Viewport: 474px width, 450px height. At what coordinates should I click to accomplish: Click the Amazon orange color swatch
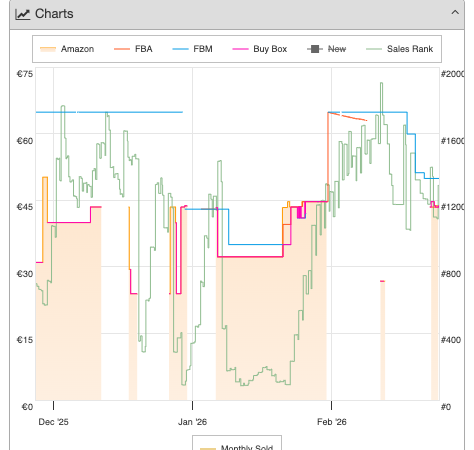coord(48,49)
